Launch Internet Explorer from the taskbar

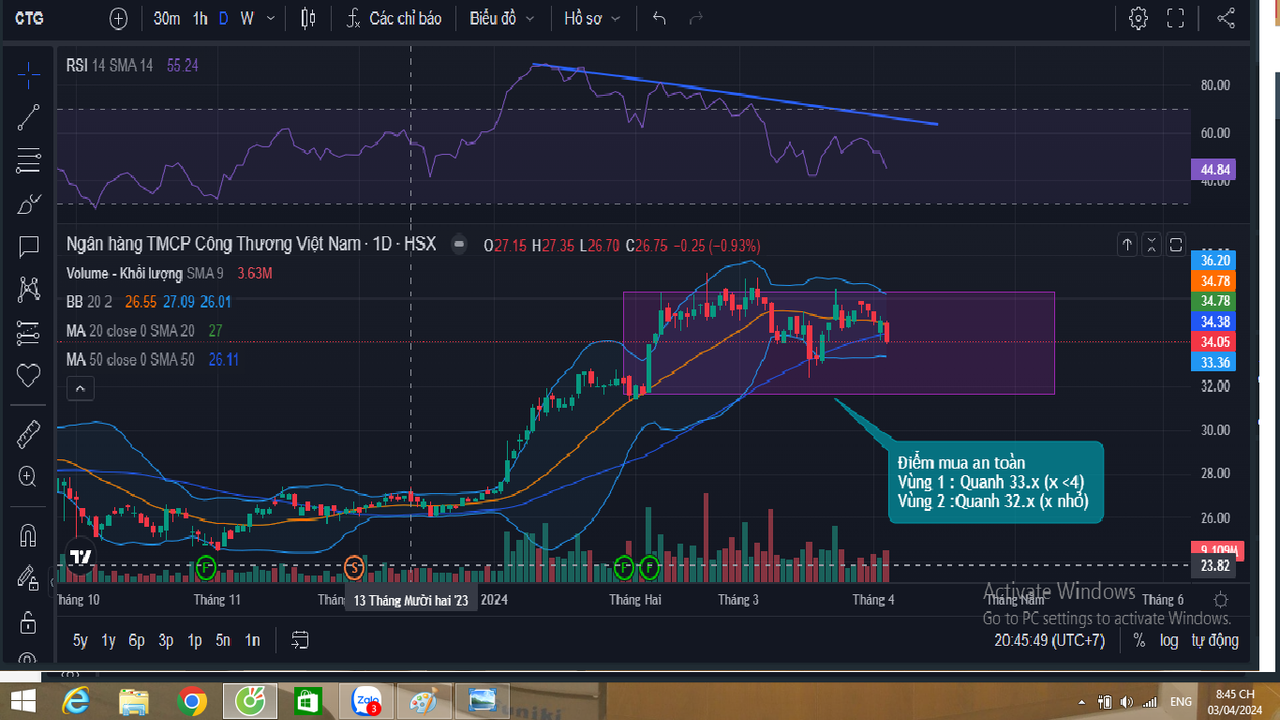[76, 701]
